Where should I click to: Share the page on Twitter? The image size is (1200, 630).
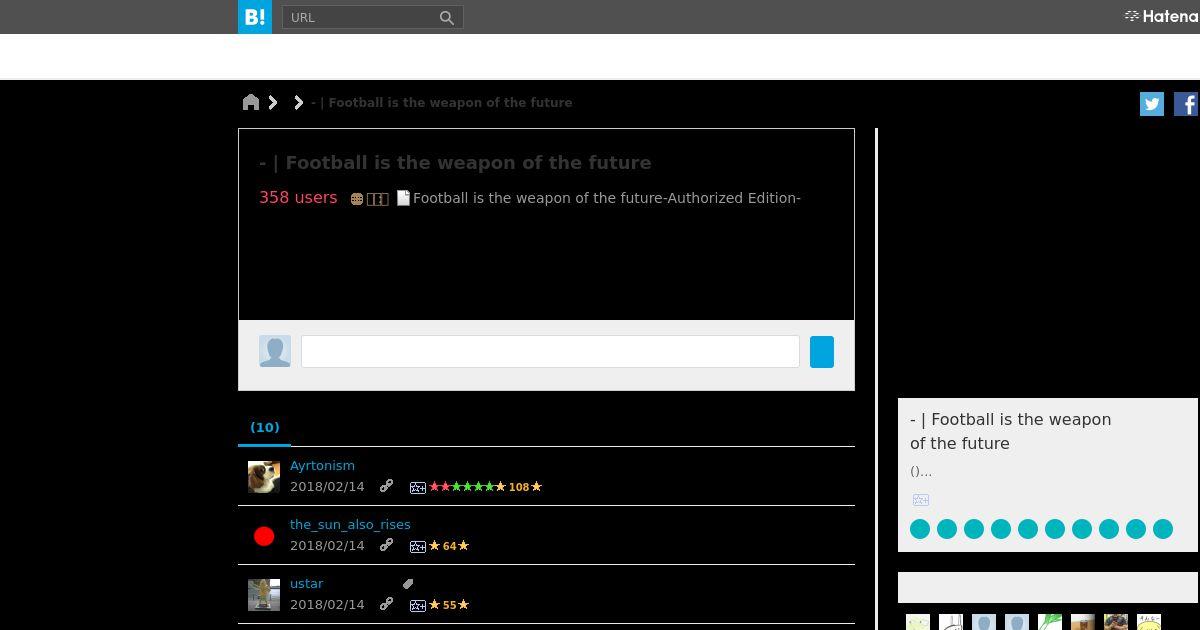[x=1152, y=104]
